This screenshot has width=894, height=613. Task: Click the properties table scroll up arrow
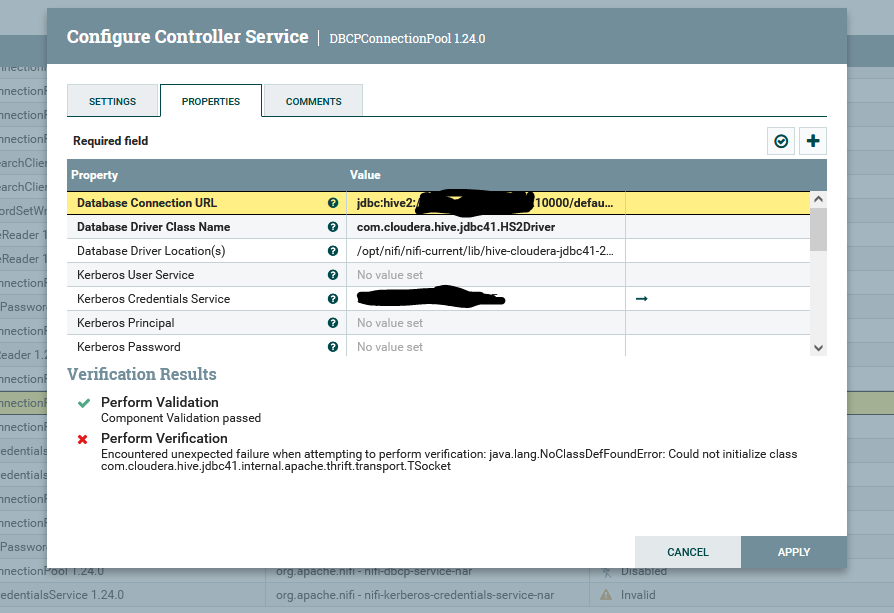pyautogui.click(x=819, y=199)
